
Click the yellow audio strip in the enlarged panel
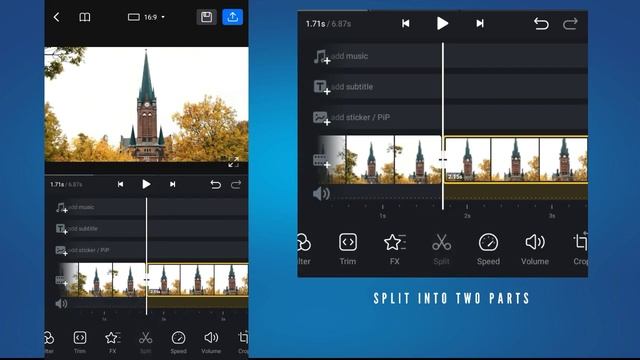[x=516, y=192]
